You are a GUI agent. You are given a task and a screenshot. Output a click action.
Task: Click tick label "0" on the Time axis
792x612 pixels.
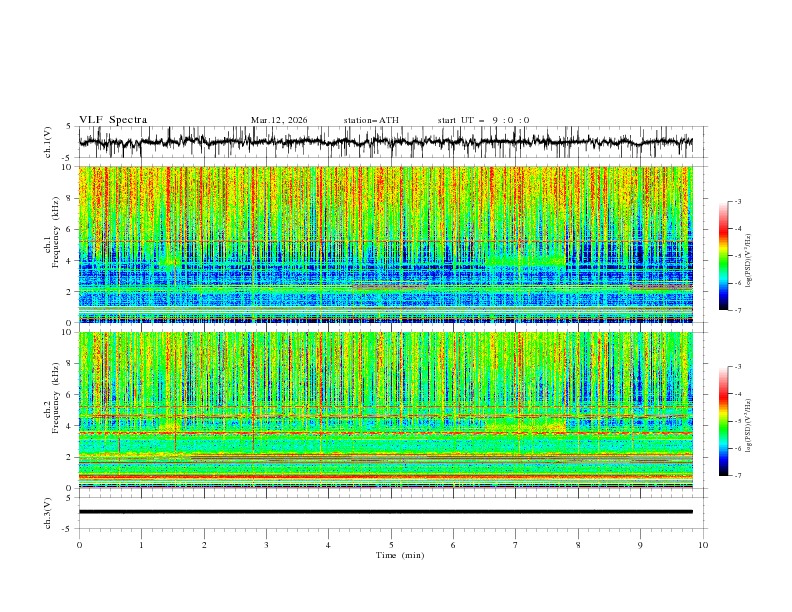pyautogui.click(x=79, y=545)
